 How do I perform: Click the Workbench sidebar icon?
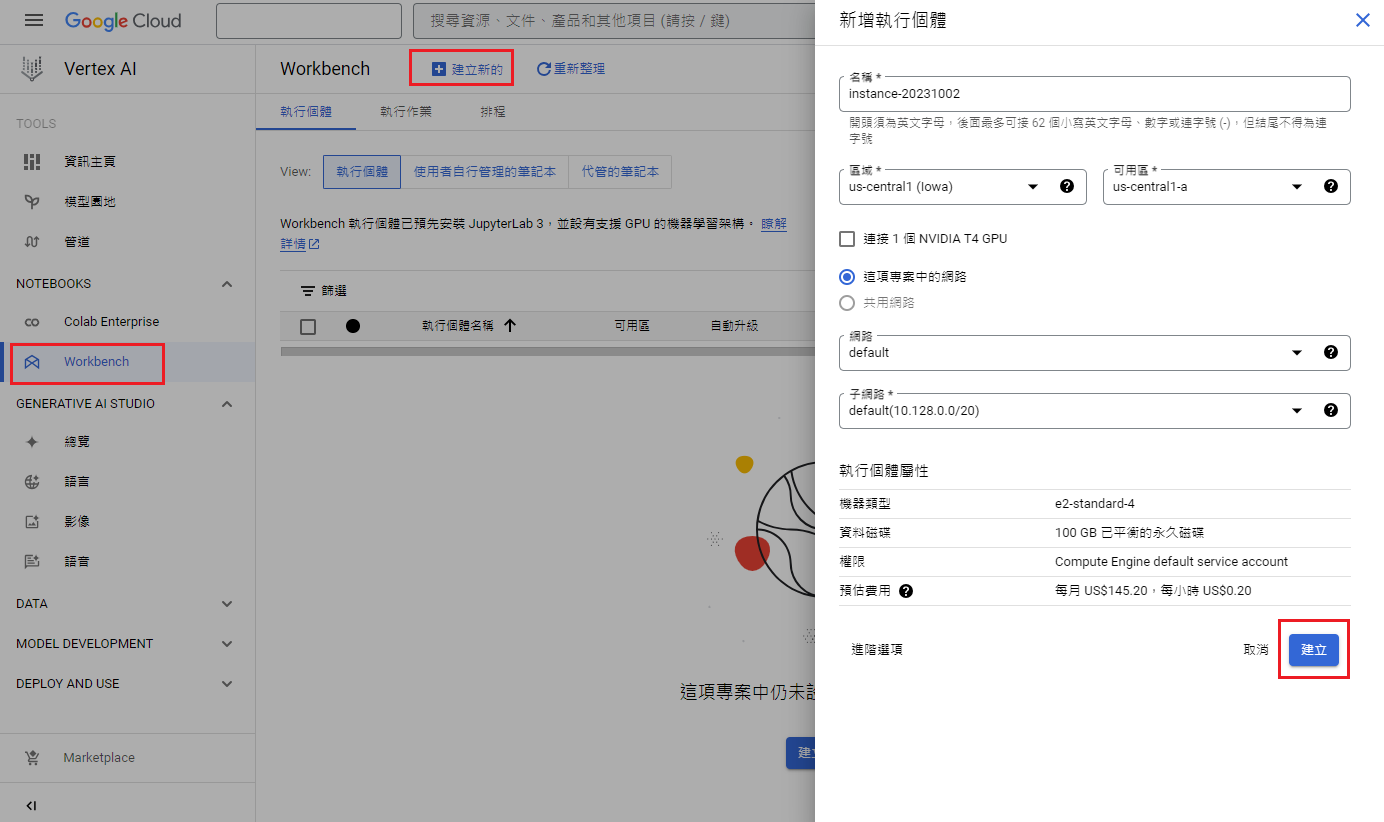32,362
